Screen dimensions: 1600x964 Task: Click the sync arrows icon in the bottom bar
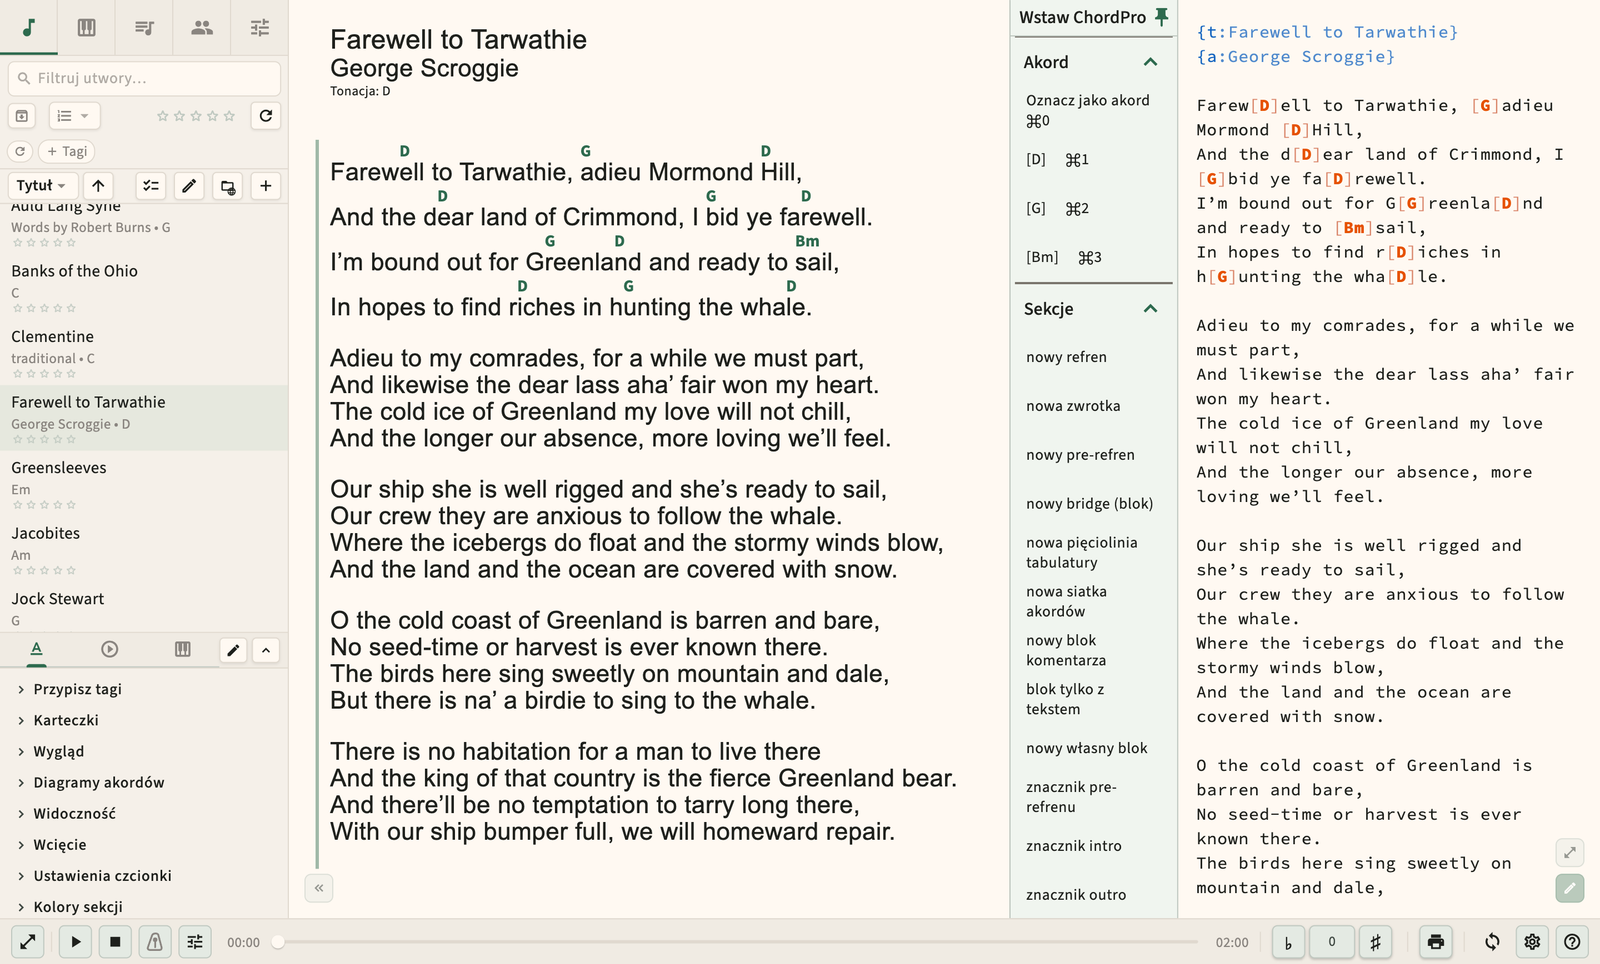[x=1492, y=942]
